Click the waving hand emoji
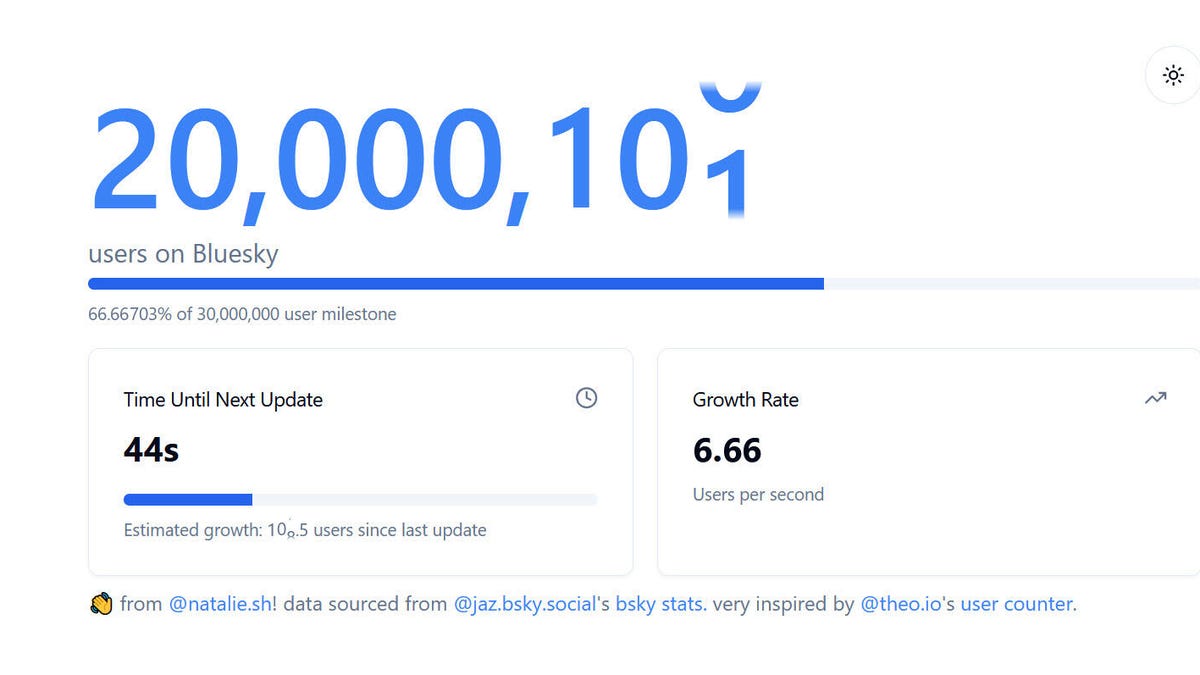The image size is (1200, 675). (101, 604)
